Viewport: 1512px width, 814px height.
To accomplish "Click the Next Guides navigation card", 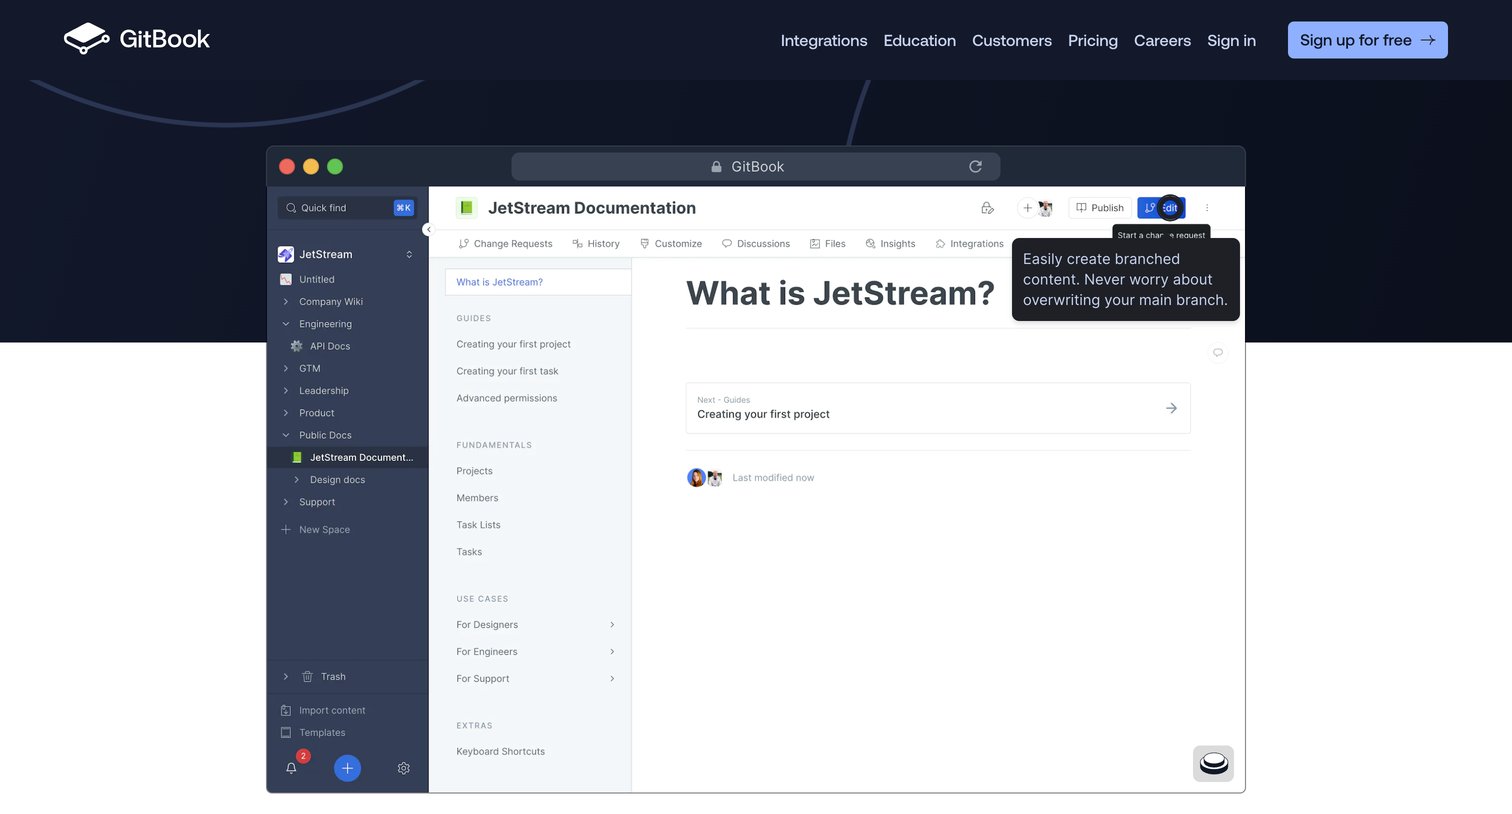I will [938, 408].
